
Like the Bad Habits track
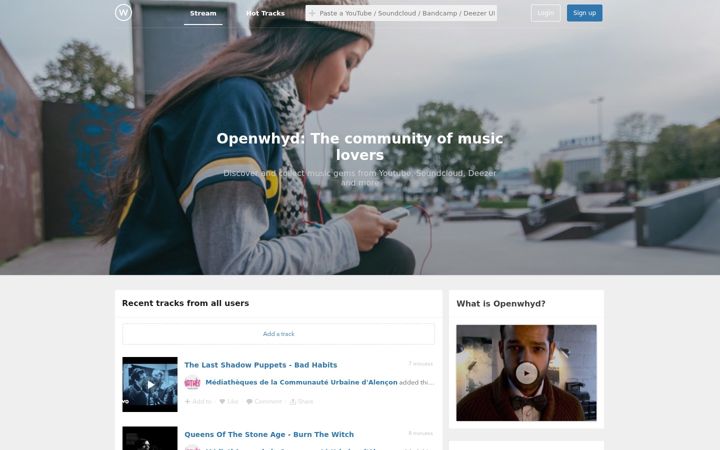229,401
